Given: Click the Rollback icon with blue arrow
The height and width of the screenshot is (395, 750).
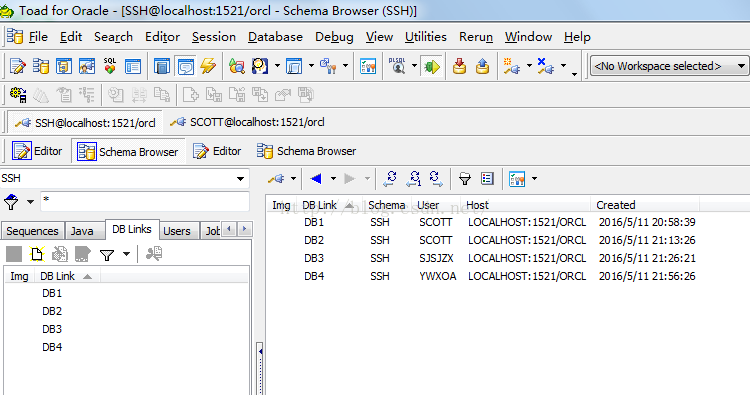Looking at the screenshot, I should [482, 66].
